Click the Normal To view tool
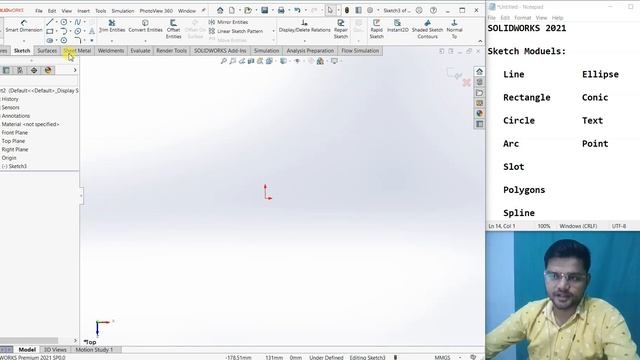The width and height of the screenshot is (640, 360). [454, 29]
